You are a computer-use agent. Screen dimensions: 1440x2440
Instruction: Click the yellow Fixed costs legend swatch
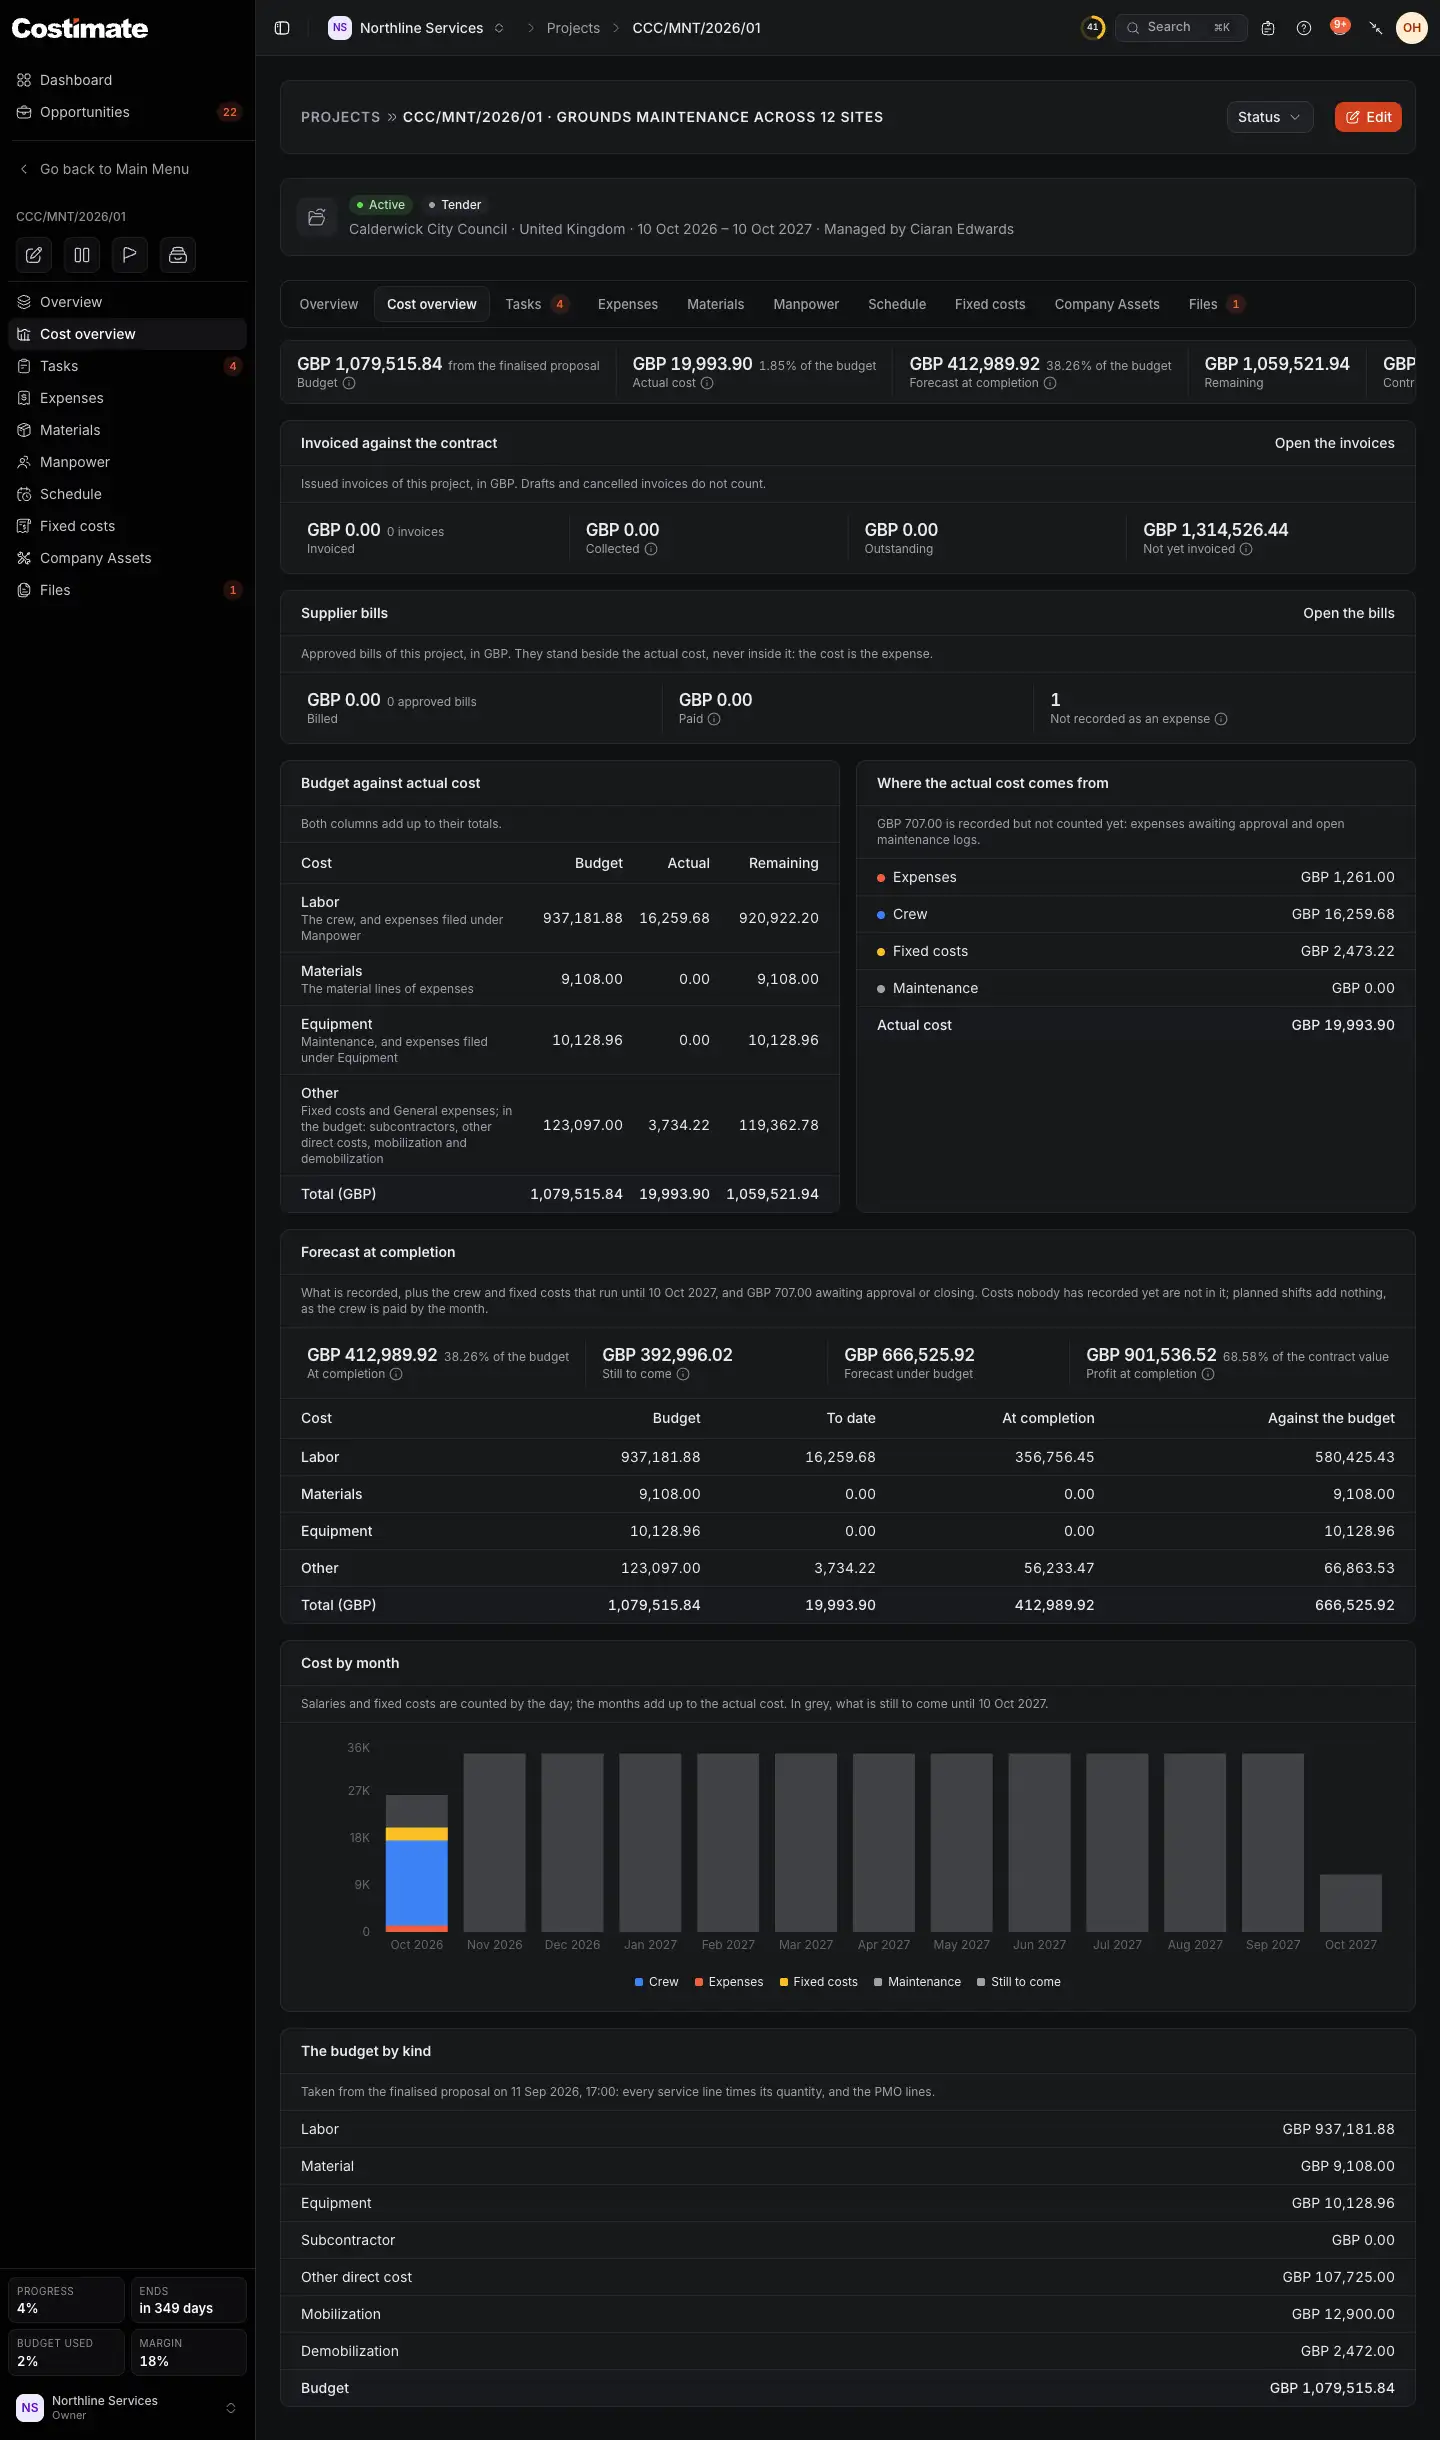coord(784,1982)
